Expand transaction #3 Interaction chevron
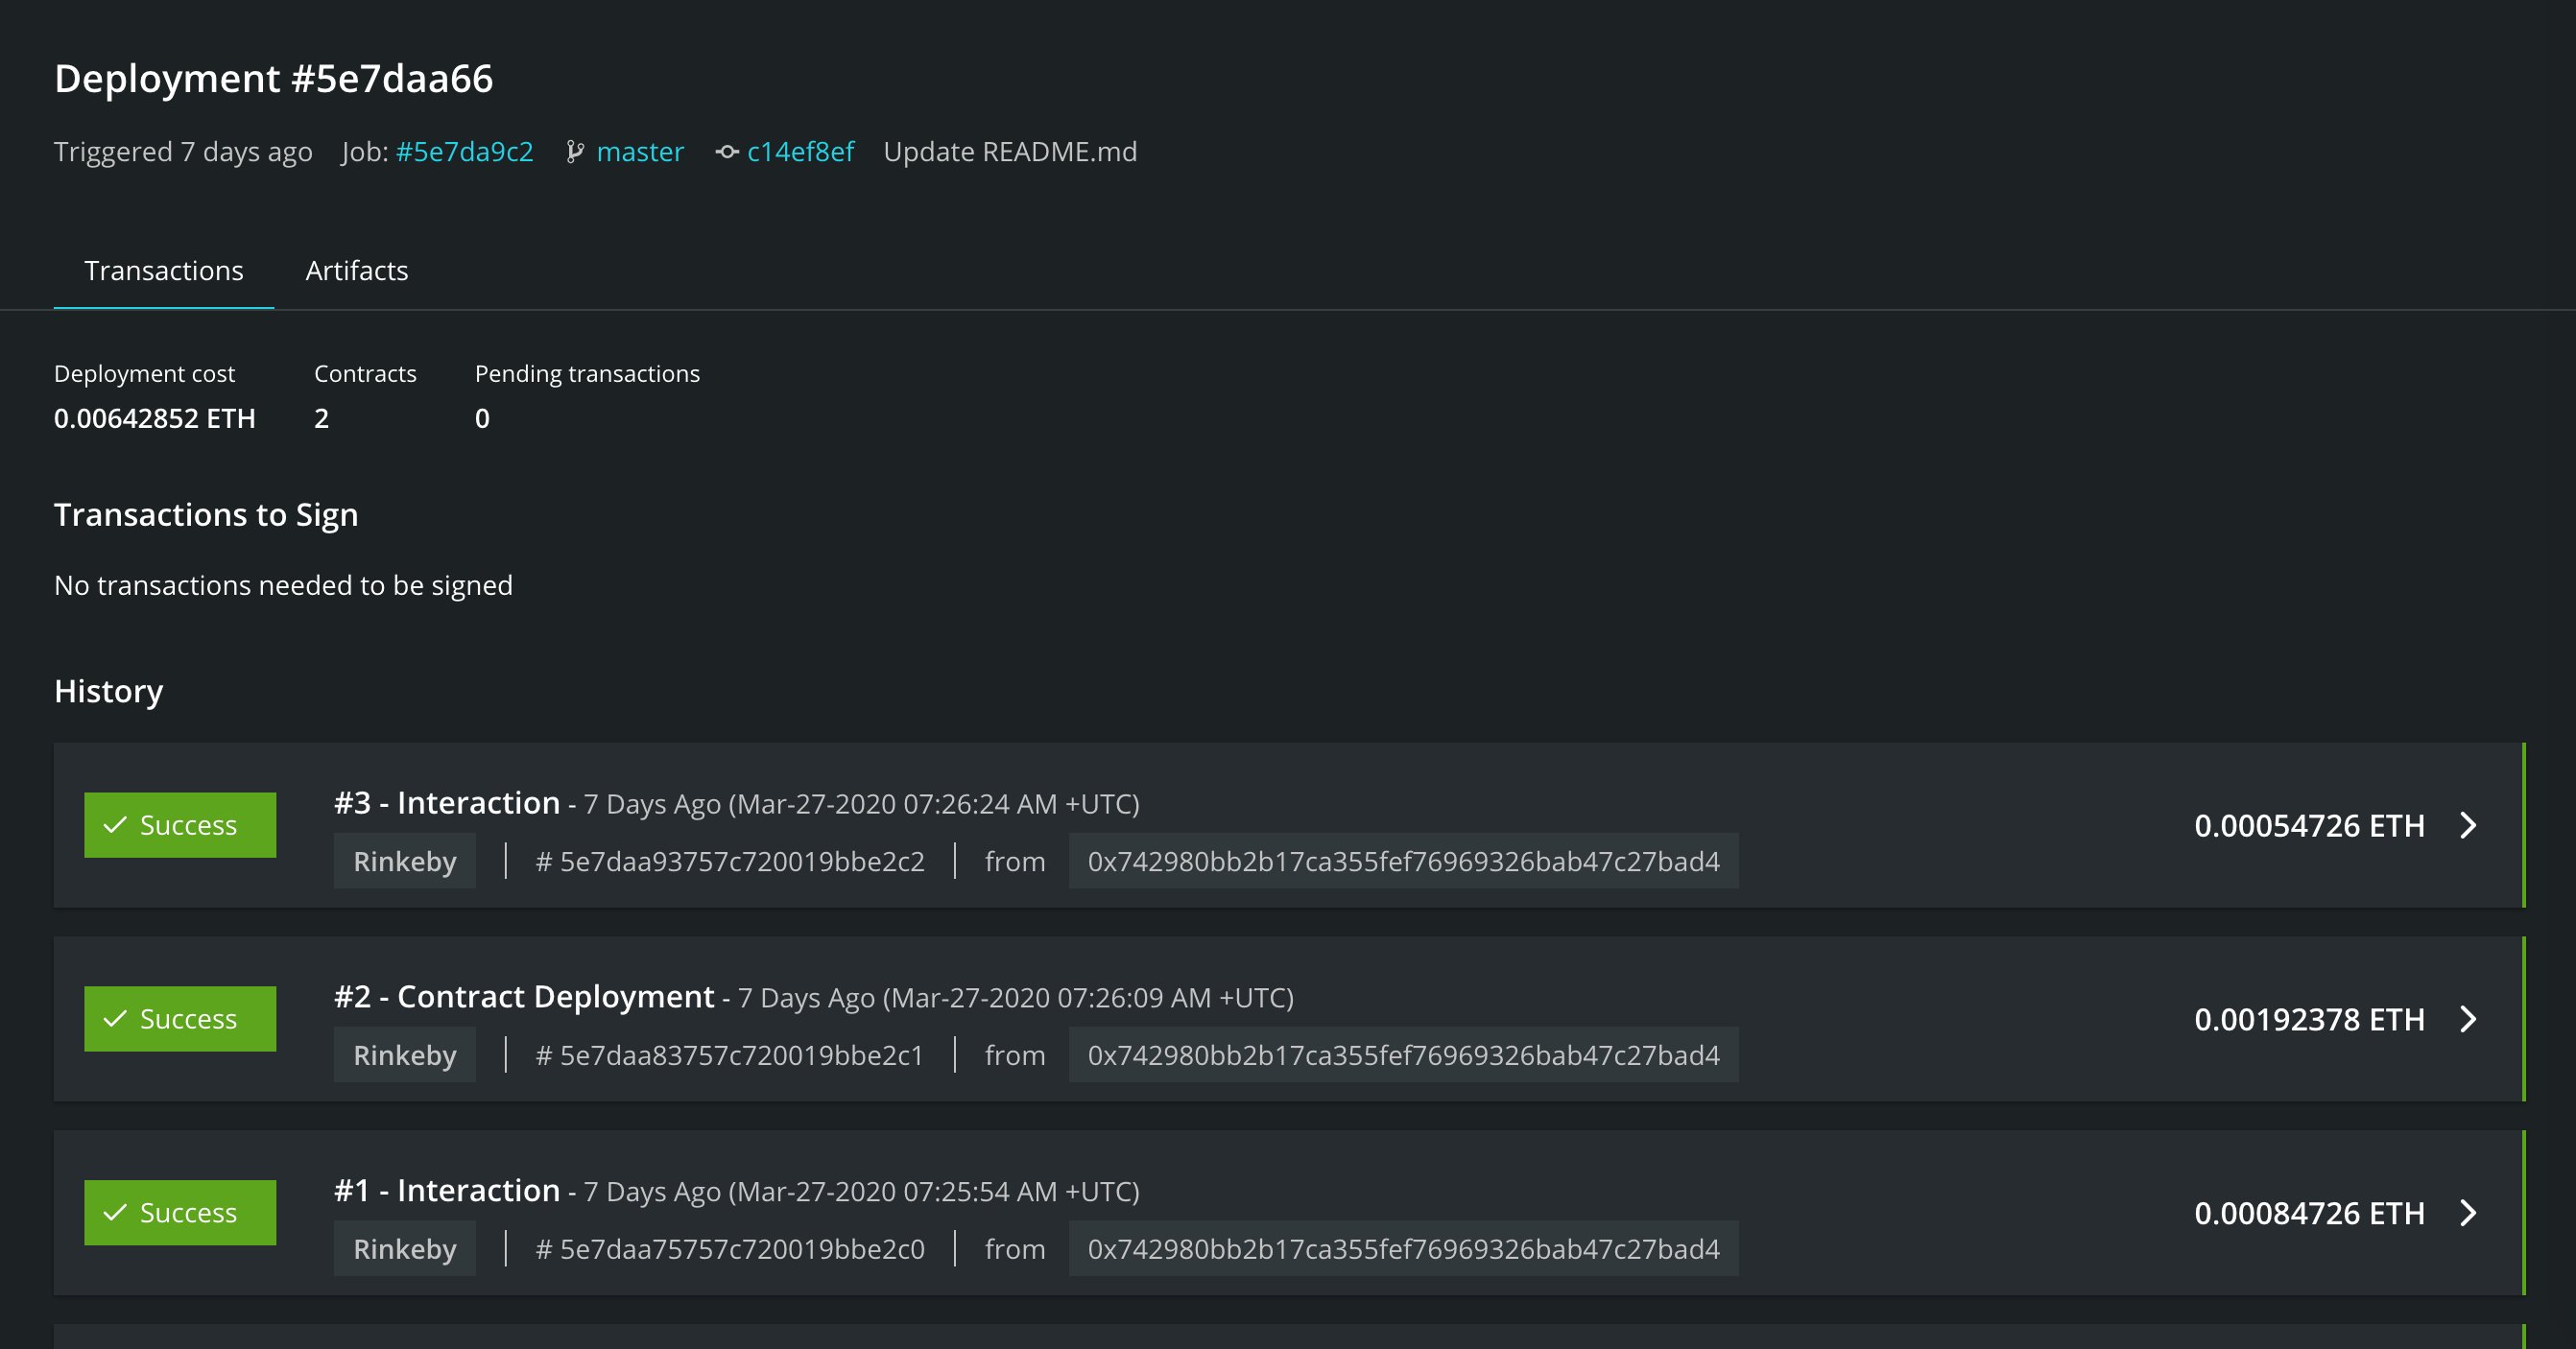 tap(2469, 825)
